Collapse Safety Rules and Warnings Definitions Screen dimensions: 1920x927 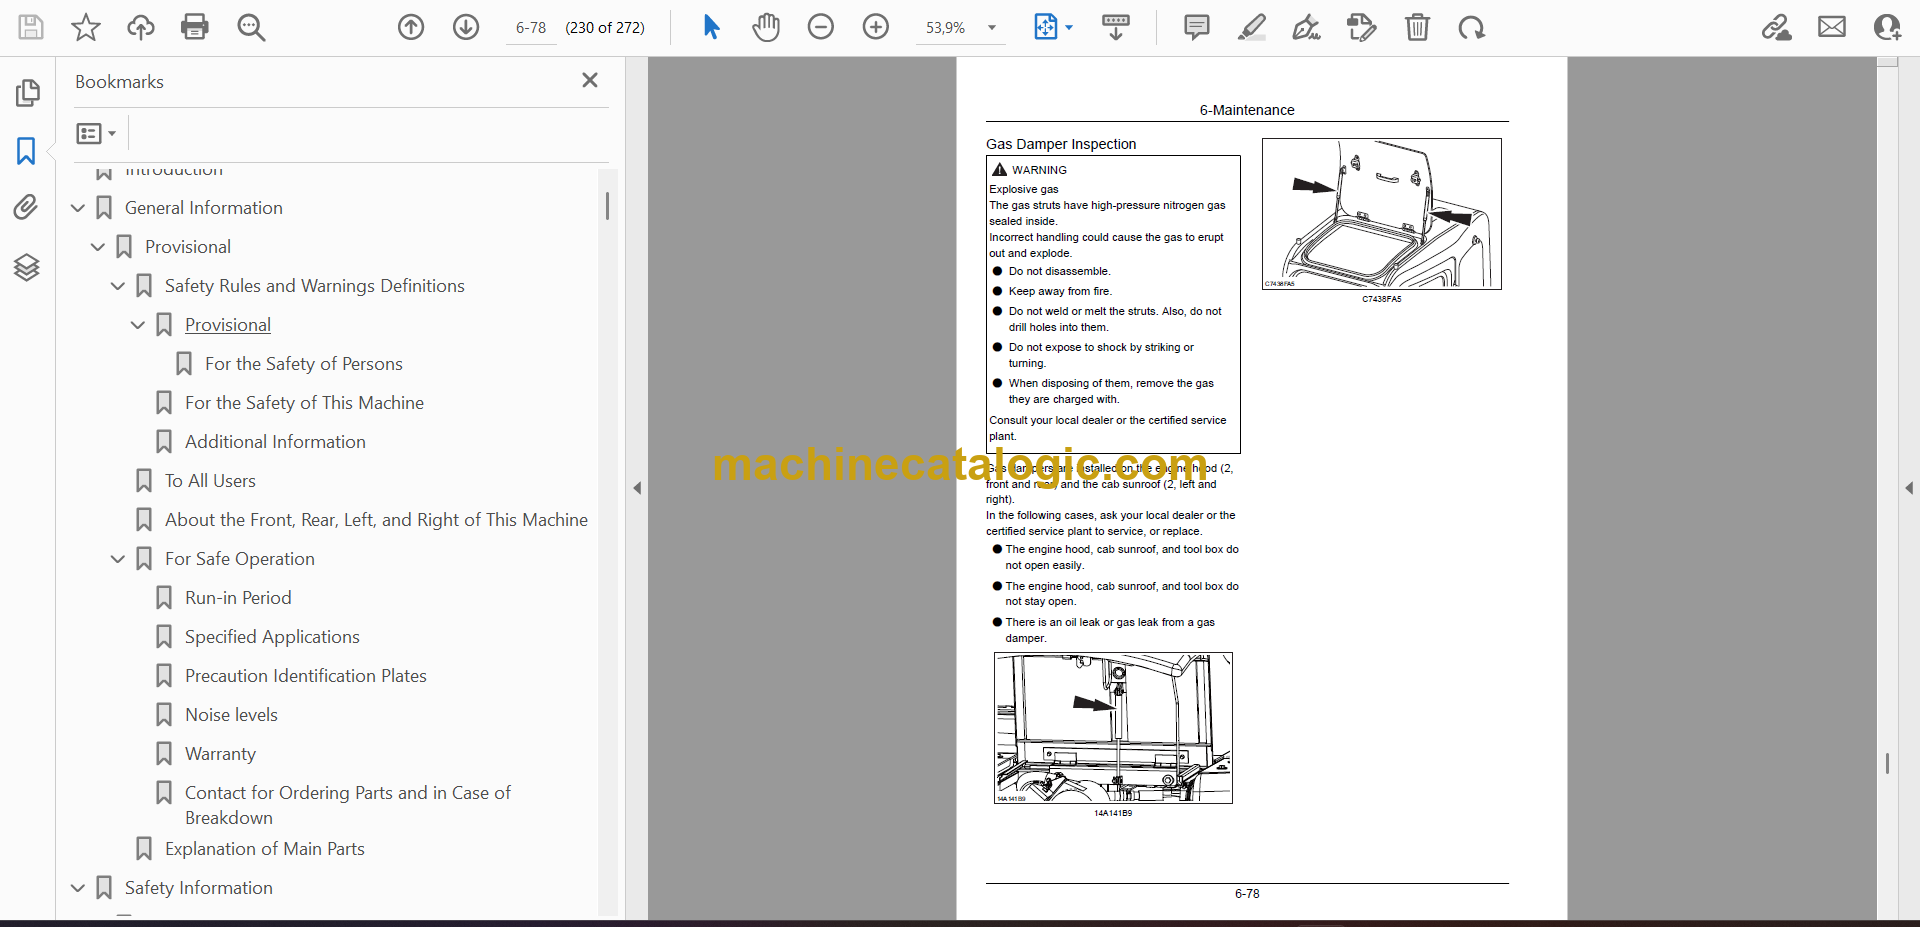click(x=118, y=286)
